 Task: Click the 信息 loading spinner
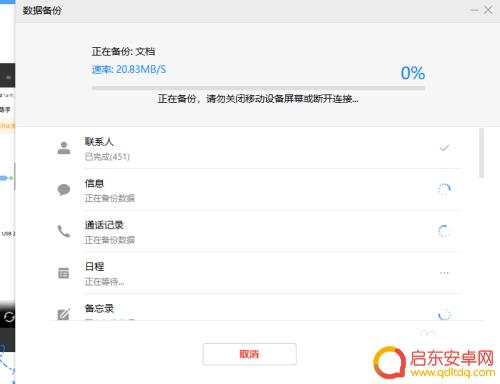click(x=444, y=189)
